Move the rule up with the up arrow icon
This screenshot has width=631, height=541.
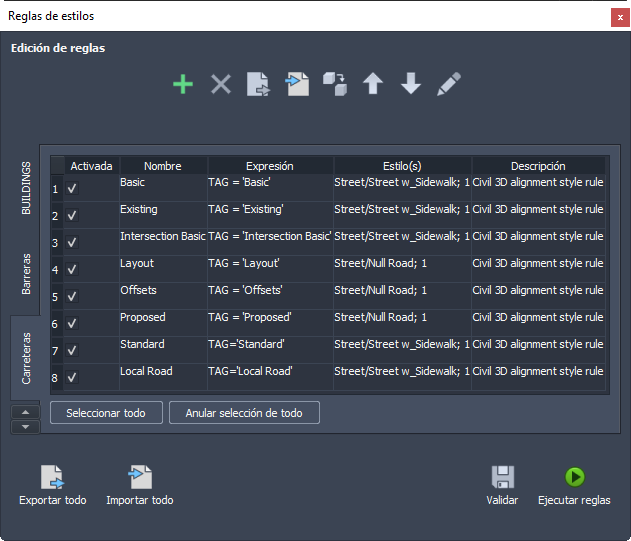[x=373, y=83]
